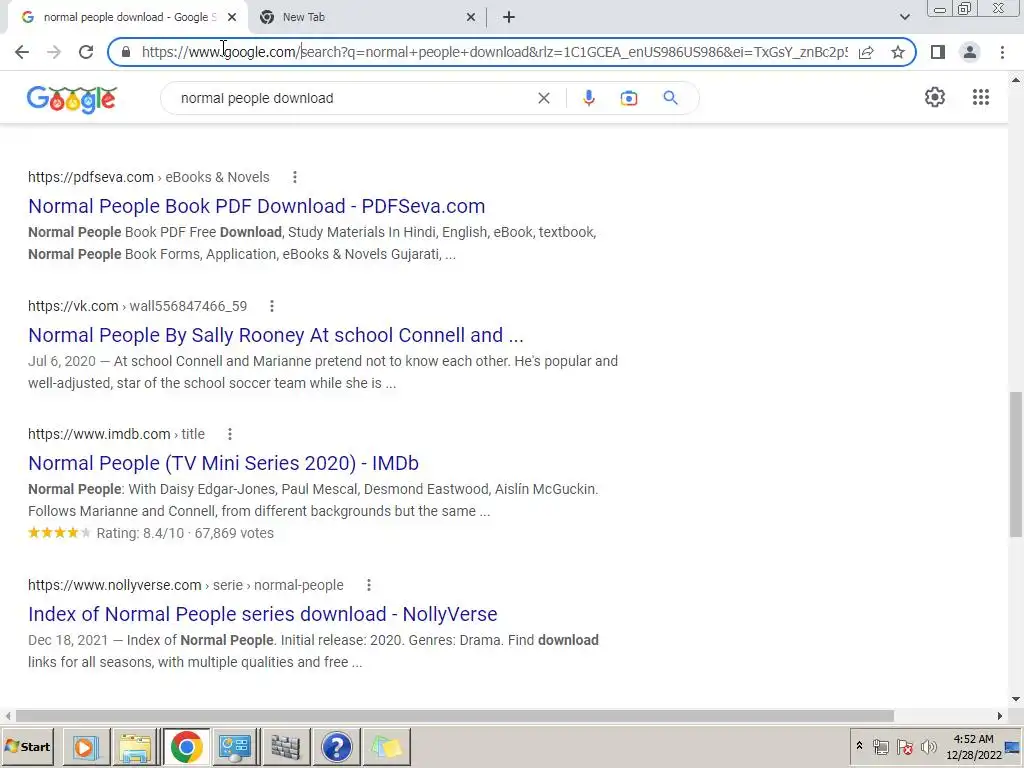Open the computer settings taskbar icon
Screen dimensions: 1024x768
click(235, 746)
